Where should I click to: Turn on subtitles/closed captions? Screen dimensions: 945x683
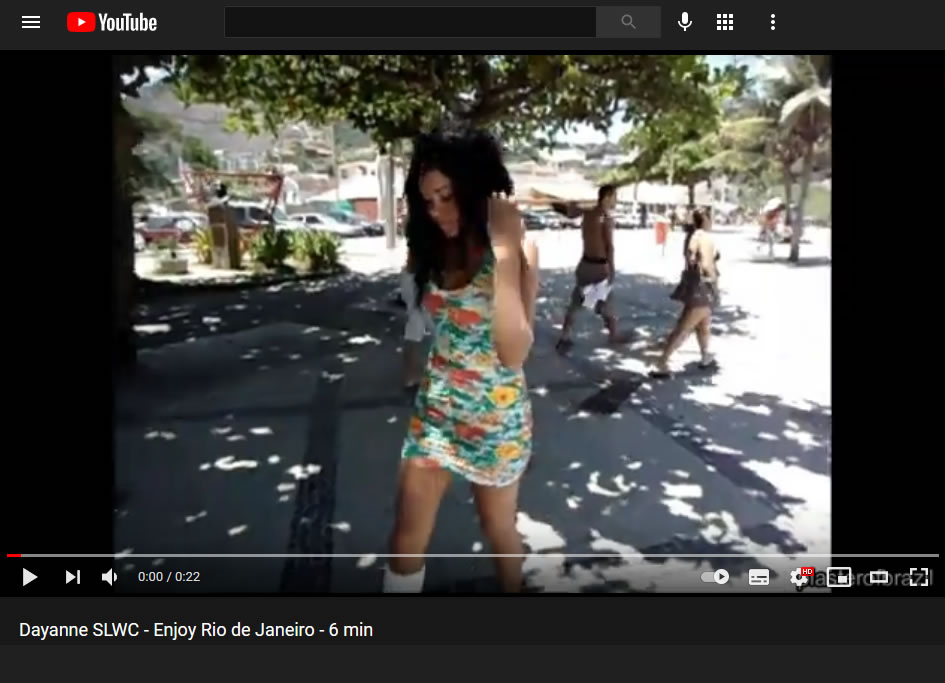759,577
